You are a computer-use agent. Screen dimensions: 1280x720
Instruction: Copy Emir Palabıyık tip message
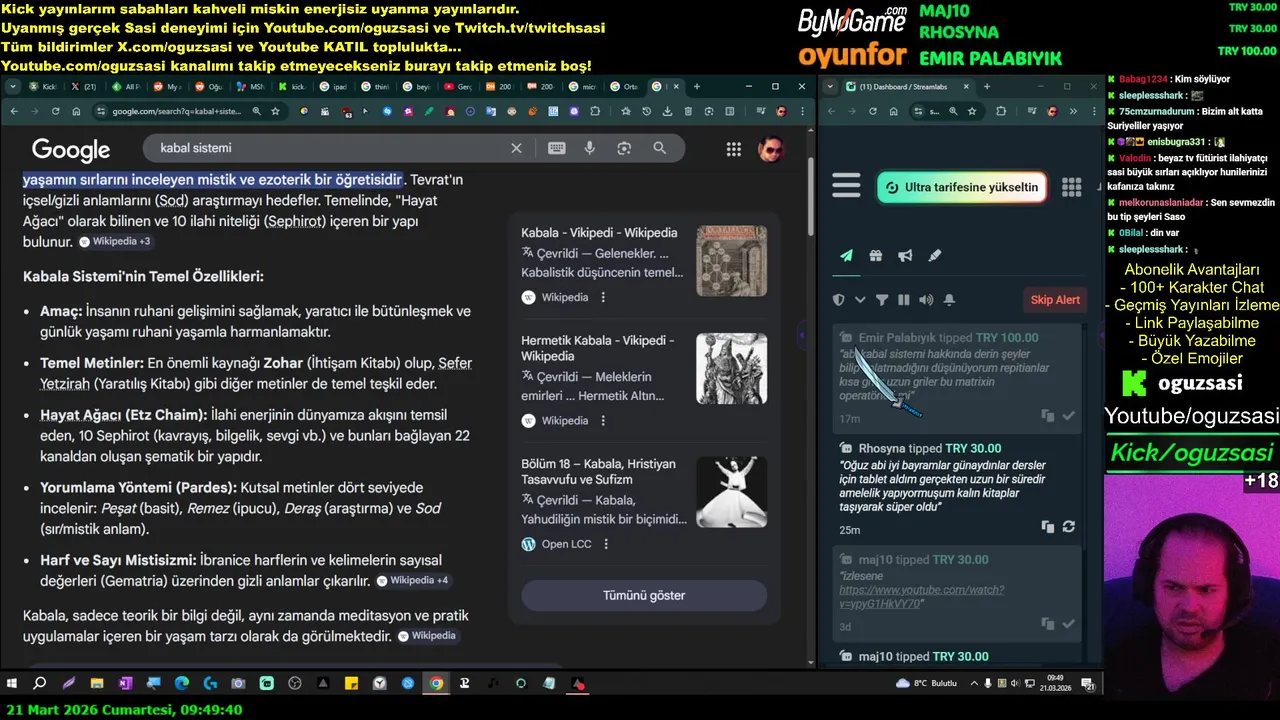click(1048, 416)
